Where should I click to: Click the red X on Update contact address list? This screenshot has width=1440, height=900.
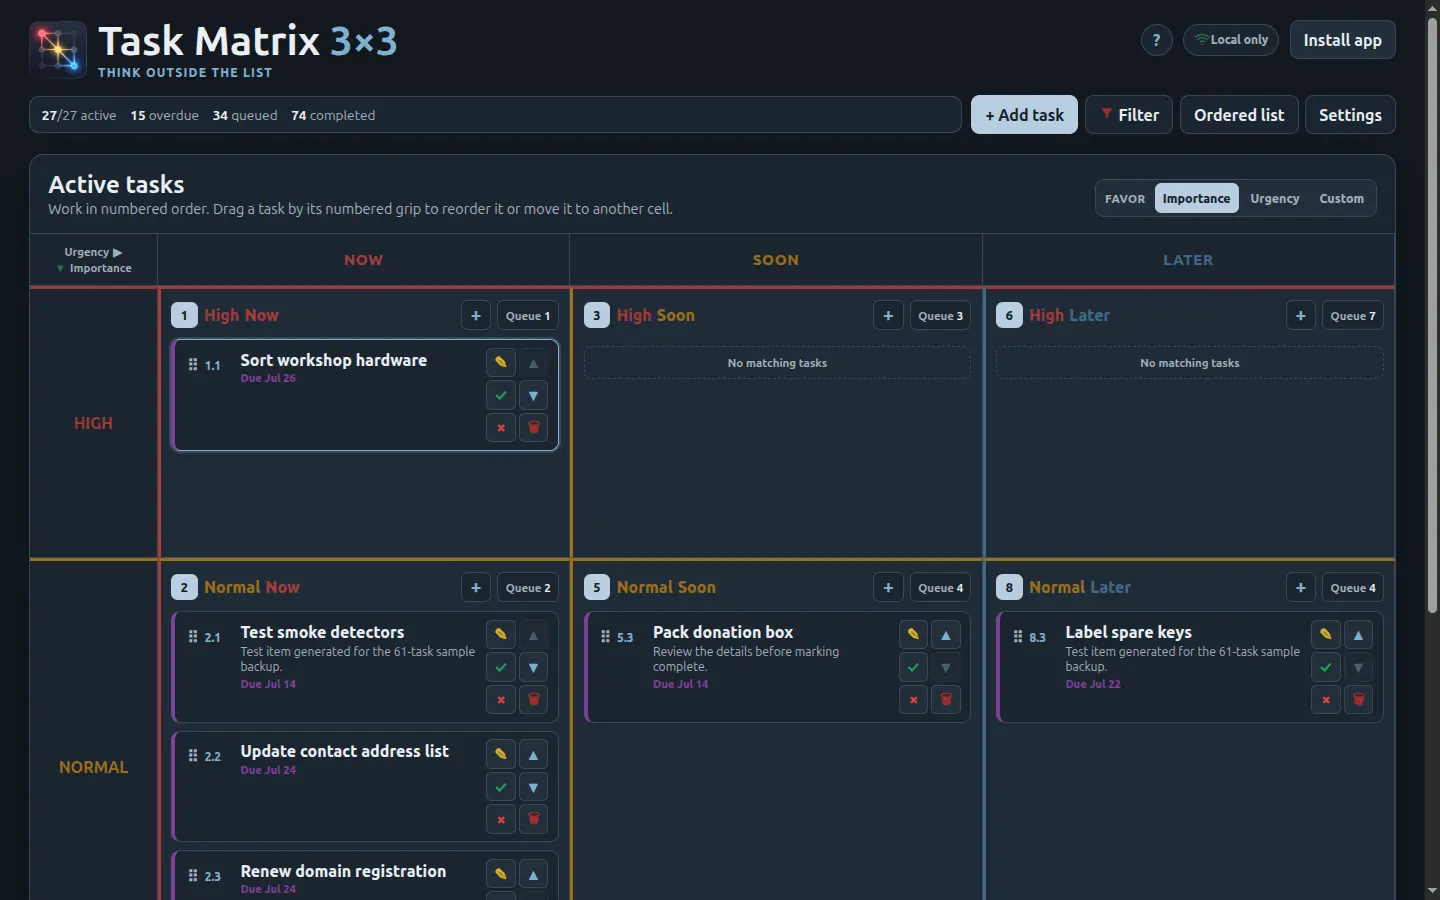pyautogui.click(x=501, y=819)
